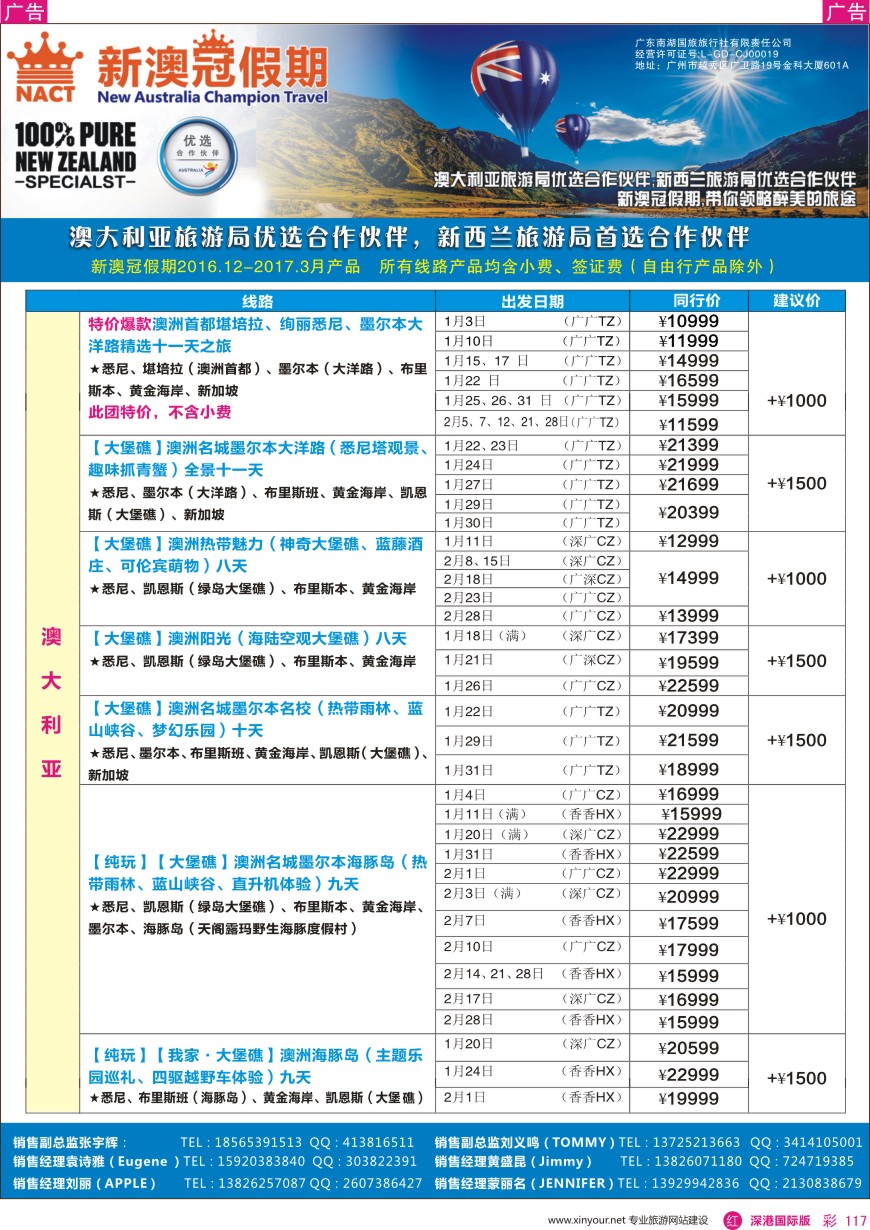Click the 澳洲阳光 eight-day route title
This screenshot has width=870, height=1230.
[x=248, y=638]
